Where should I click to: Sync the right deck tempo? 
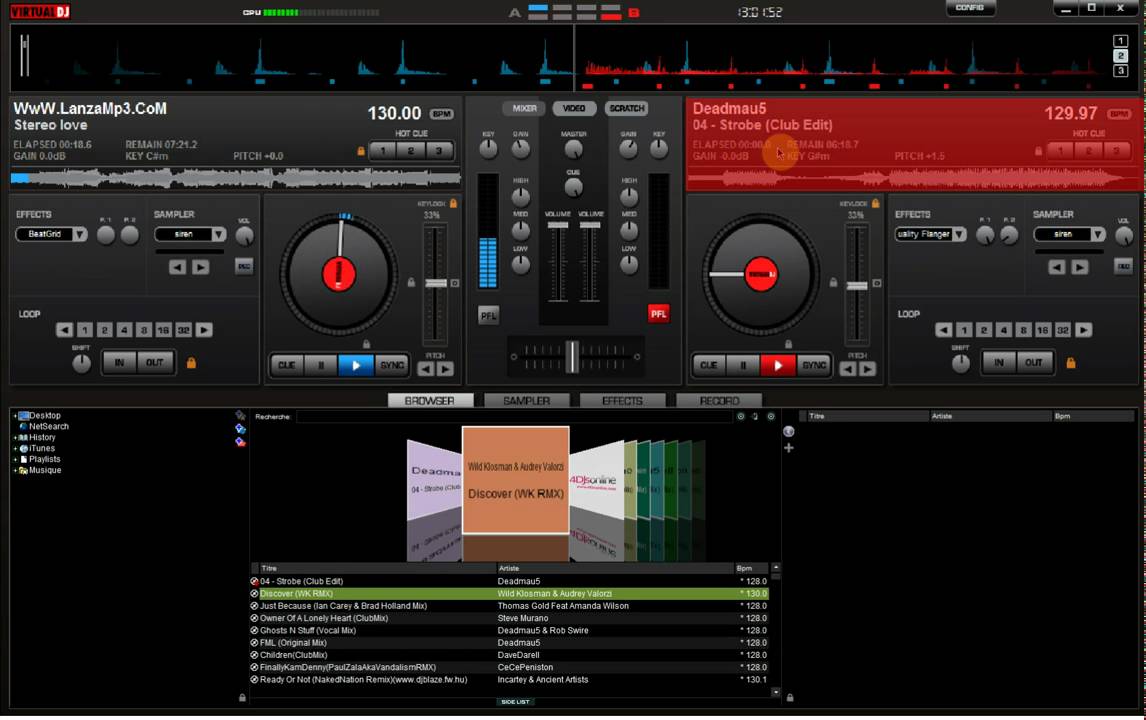(813, 365)
